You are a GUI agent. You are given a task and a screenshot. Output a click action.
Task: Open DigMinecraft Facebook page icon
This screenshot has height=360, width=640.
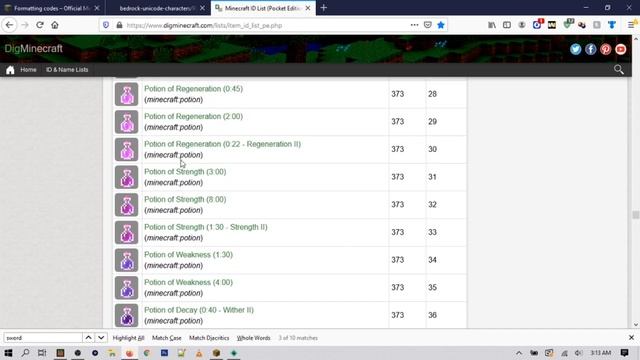coord(591,49)
